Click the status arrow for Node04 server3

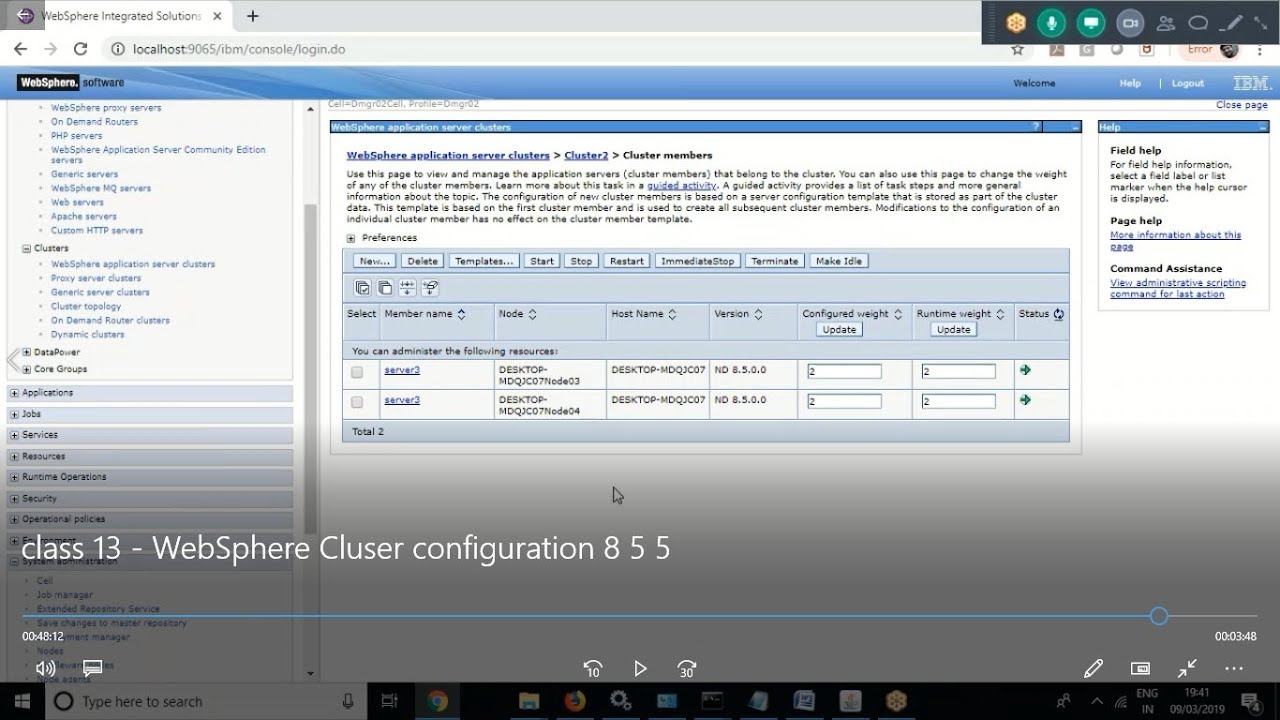pyautogui.click(x=1025, y=400)
